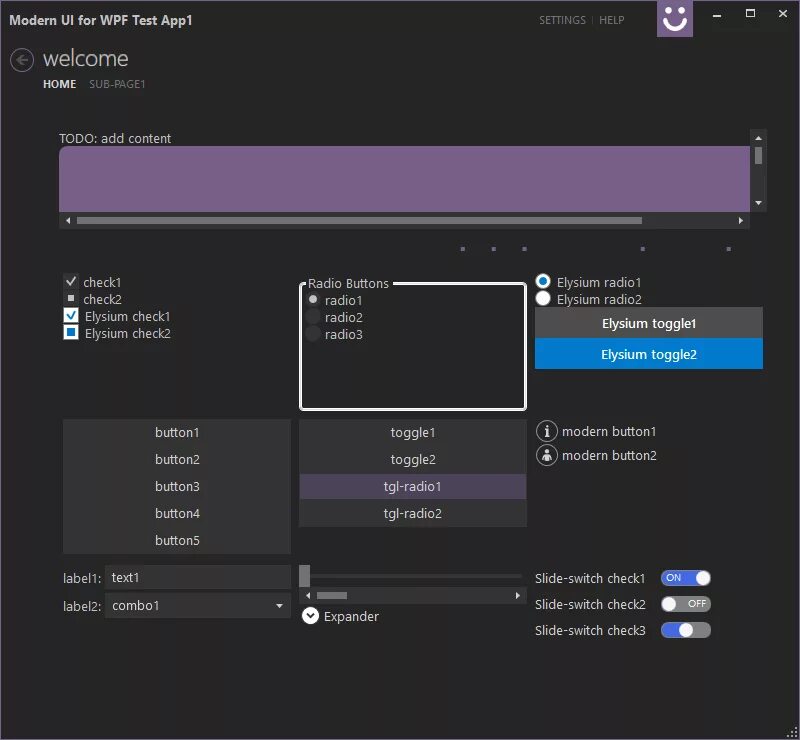The height and width of the screenshot is (740, 800).
Task: Click button4
Action: [177, 513]
